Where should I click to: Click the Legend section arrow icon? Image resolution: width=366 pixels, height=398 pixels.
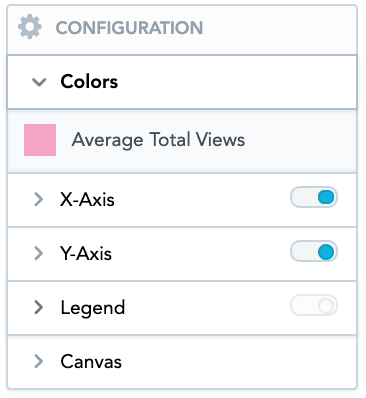[39, 307]
